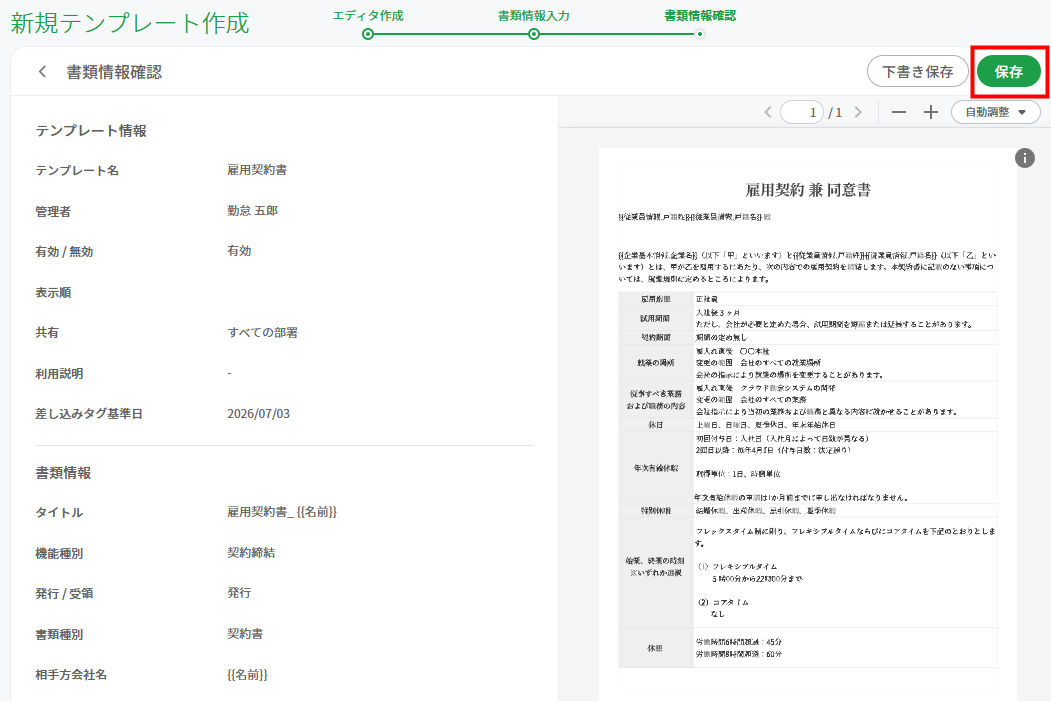Click the document preview page
Screen dimensions: 1051x701
tap(808, 424)
